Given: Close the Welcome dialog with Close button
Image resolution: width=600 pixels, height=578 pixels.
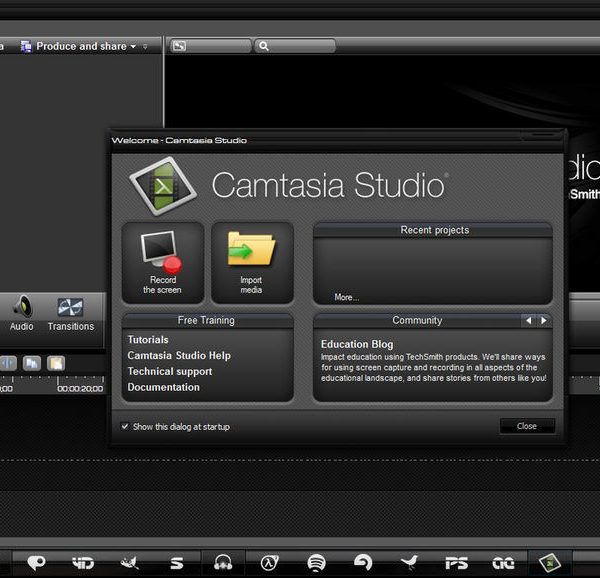Looking at the screenshot, I should (527, 426).
